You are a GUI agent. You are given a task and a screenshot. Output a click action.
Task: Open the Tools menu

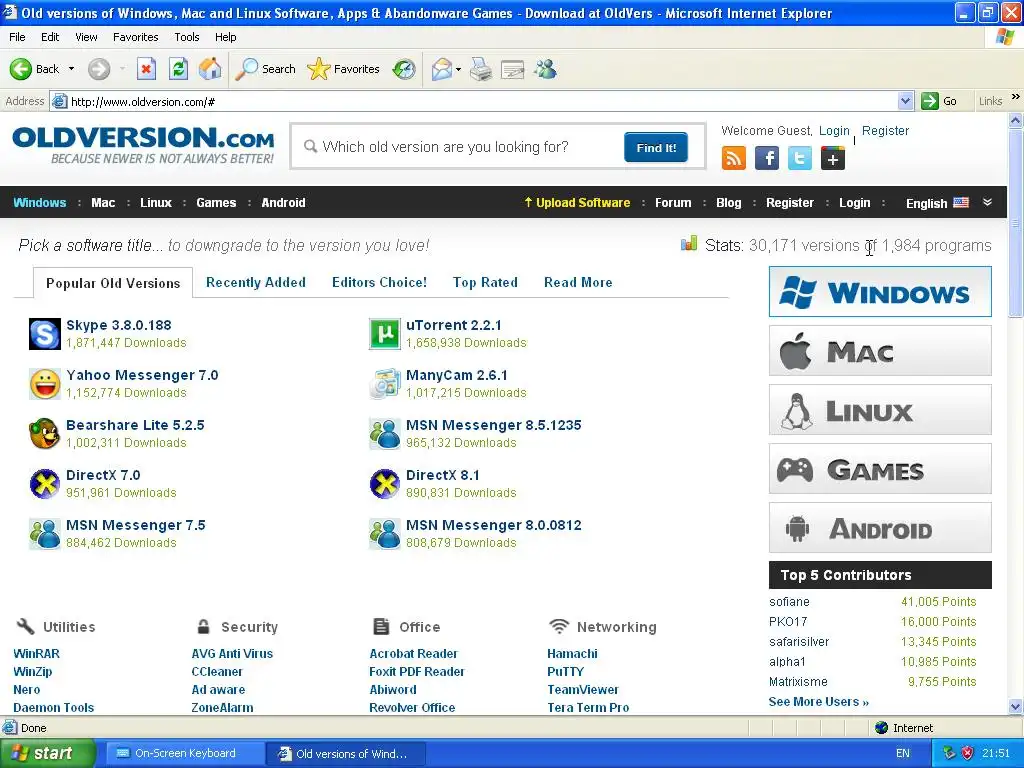pyautogui.click(x=187, y=37)
